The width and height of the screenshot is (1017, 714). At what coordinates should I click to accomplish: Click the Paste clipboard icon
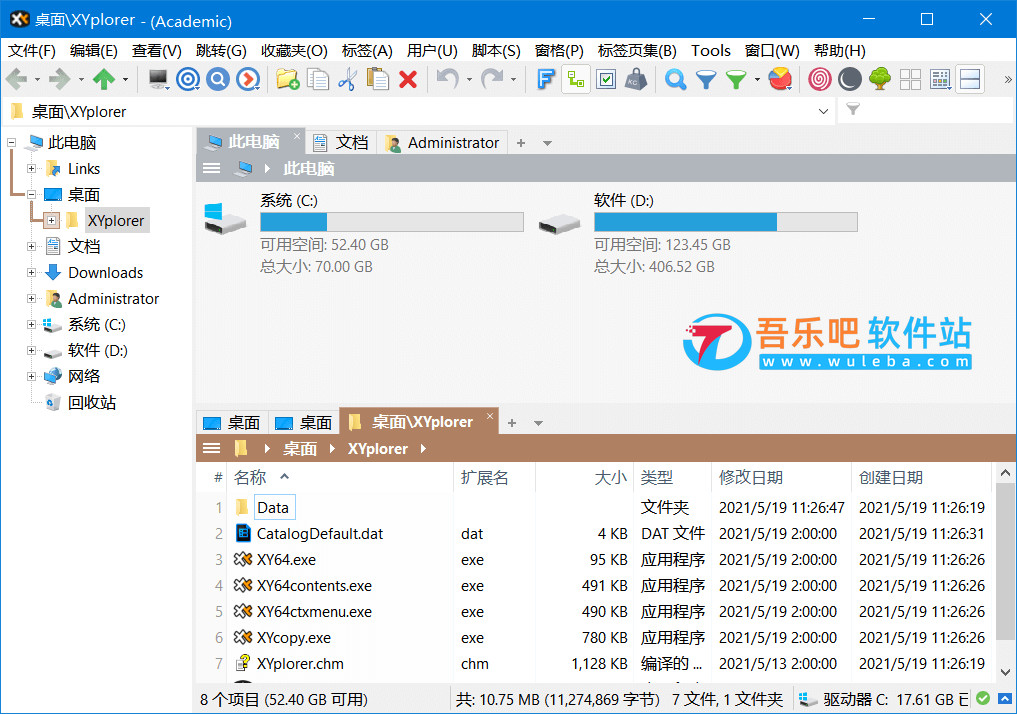coord(377,80)
